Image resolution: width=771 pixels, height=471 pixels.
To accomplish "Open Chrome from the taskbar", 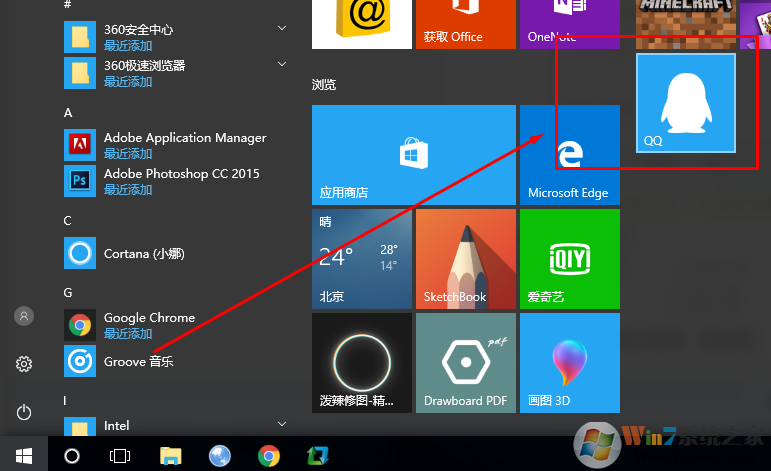I will [269, 456].
